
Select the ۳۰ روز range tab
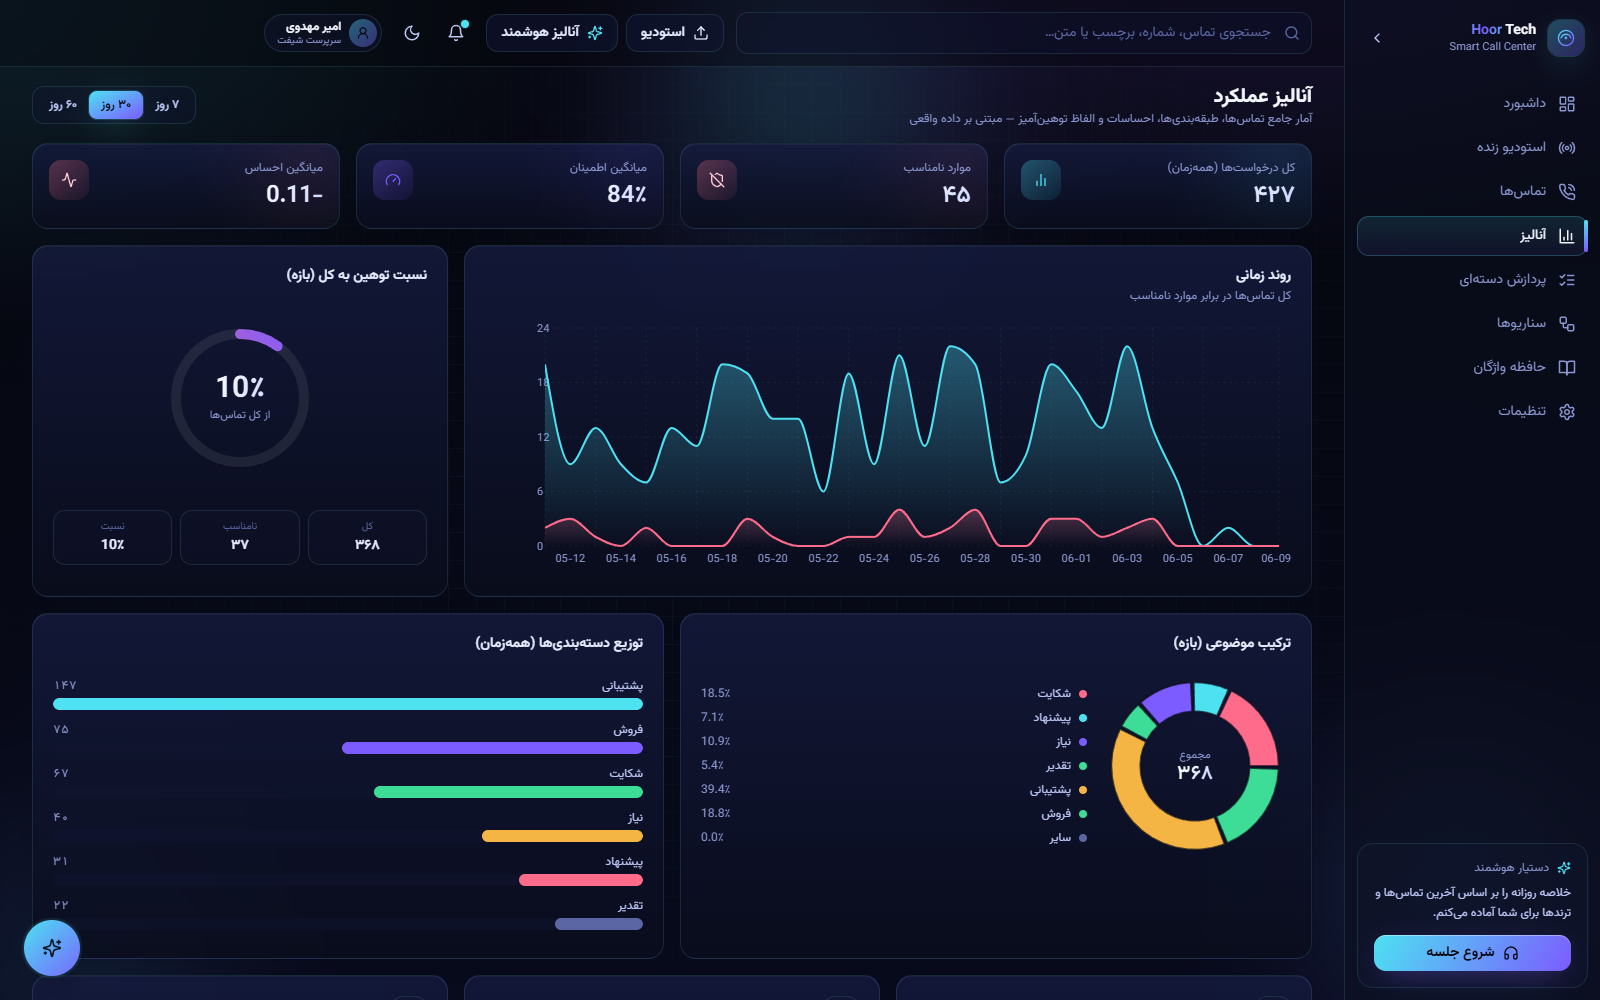point(116,105)
